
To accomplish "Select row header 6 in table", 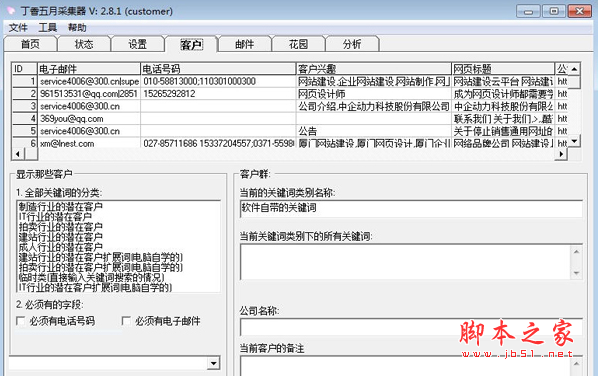I will (x=24, y=143).
